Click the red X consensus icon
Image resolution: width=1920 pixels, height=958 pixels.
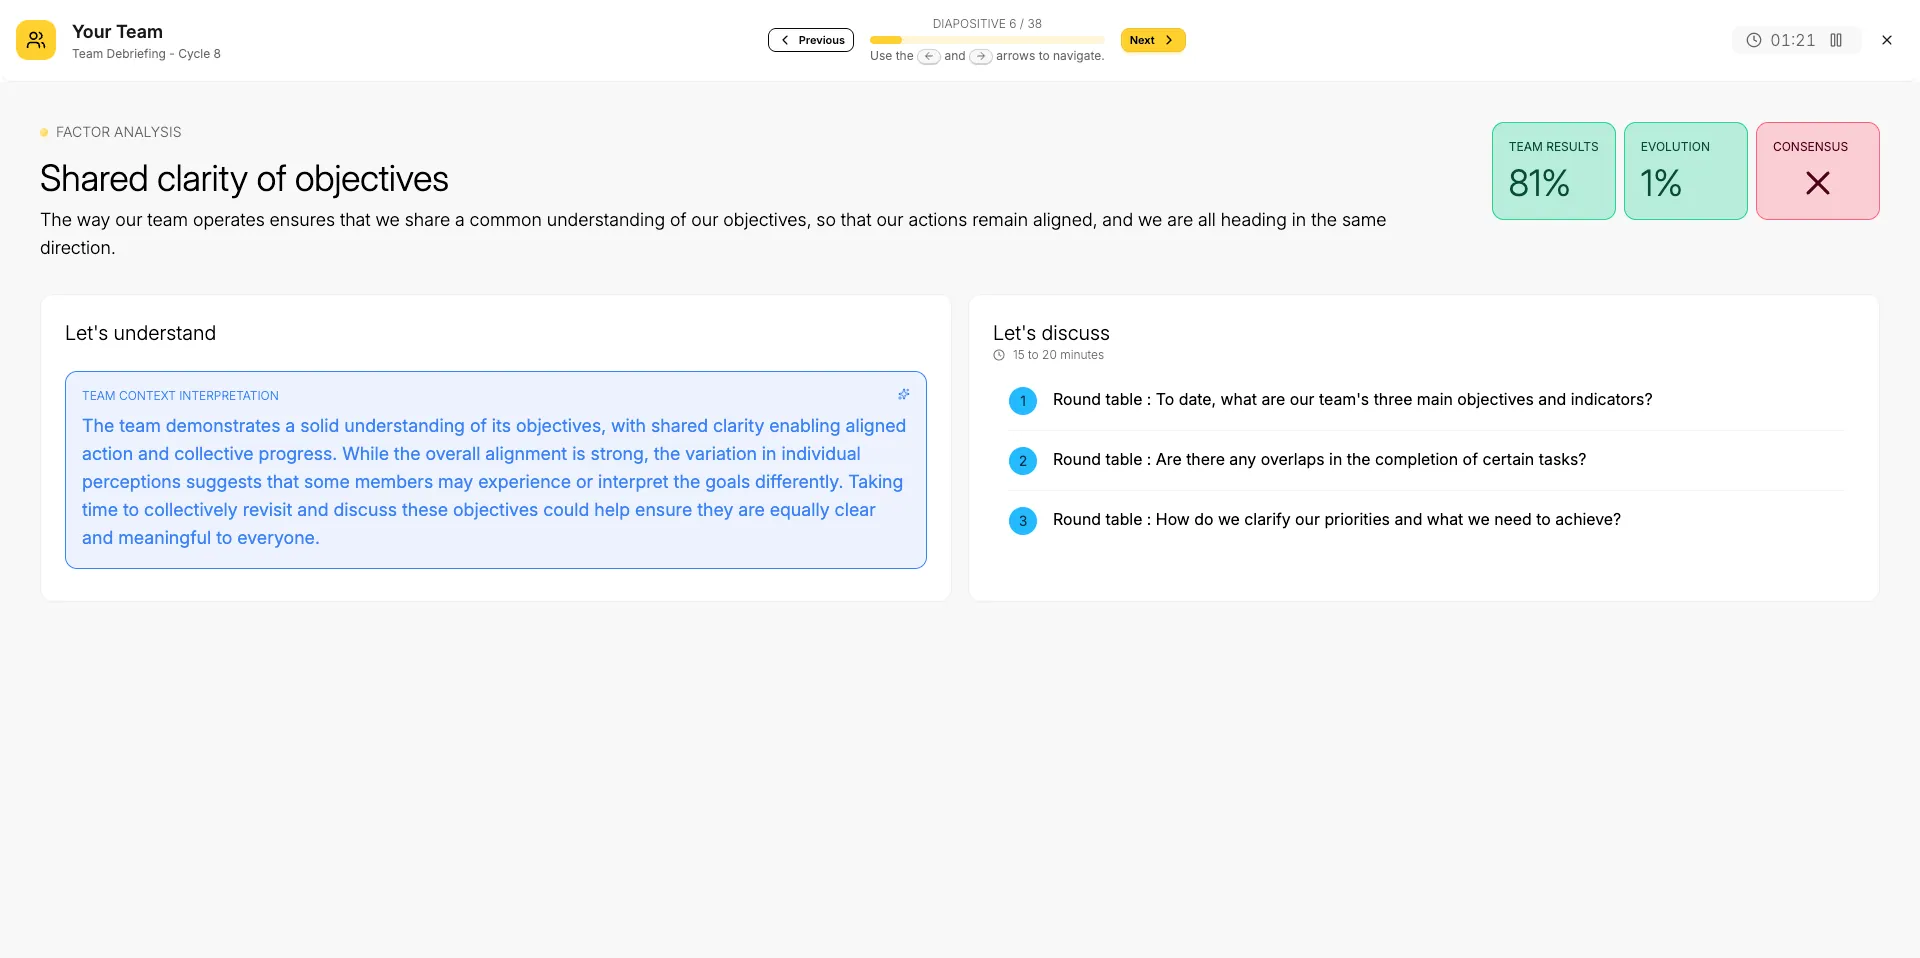tap(1817, 183)
